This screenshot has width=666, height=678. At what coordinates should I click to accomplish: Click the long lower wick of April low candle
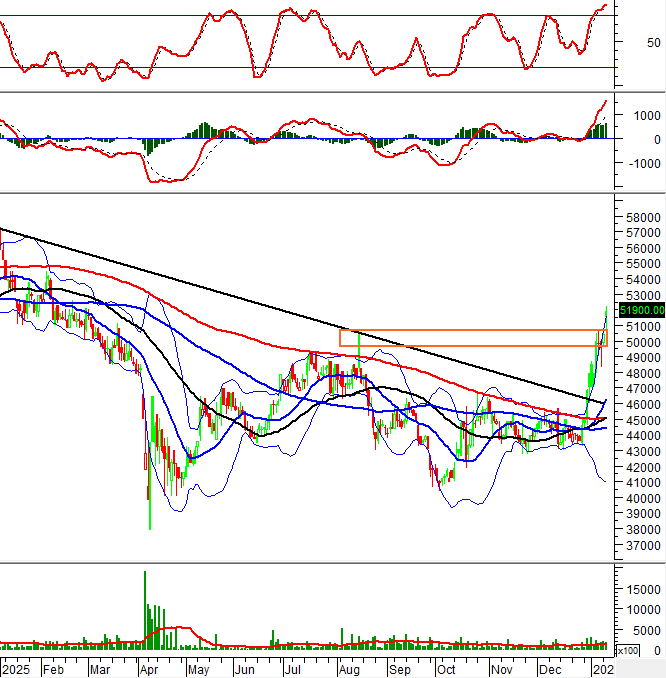(150, 515)
